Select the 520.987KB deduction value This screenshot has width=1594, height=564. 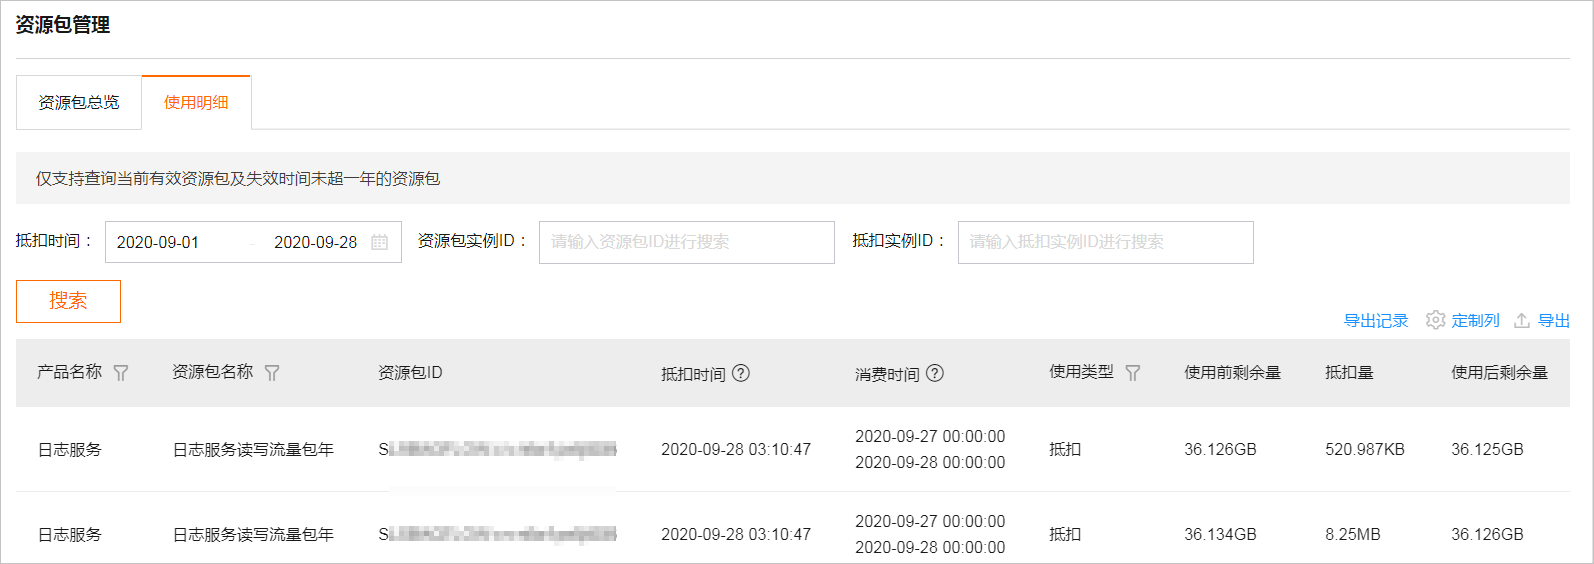pos(1365,450)
